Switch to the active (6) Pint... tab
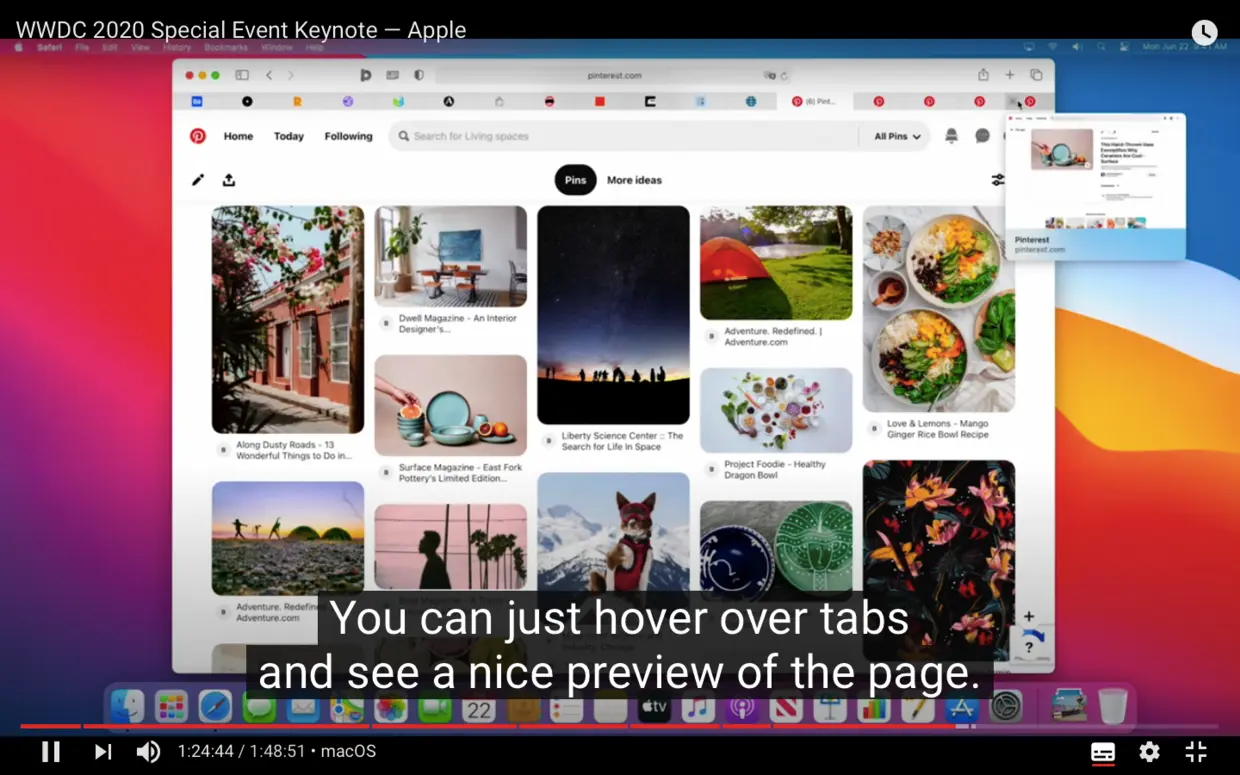The height and width of the screenshot is (775, 1240). click(x=813, y=101)
